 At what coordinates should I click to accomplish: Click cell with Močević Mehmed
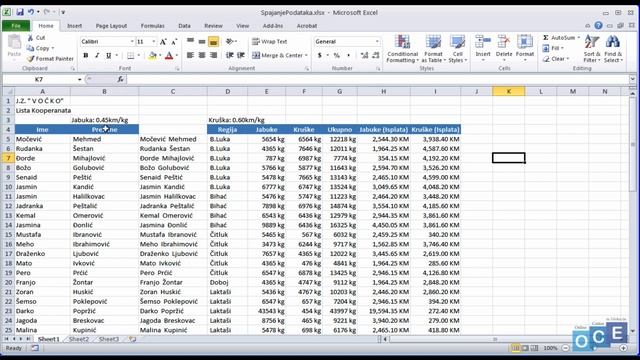tap(173, 139)
